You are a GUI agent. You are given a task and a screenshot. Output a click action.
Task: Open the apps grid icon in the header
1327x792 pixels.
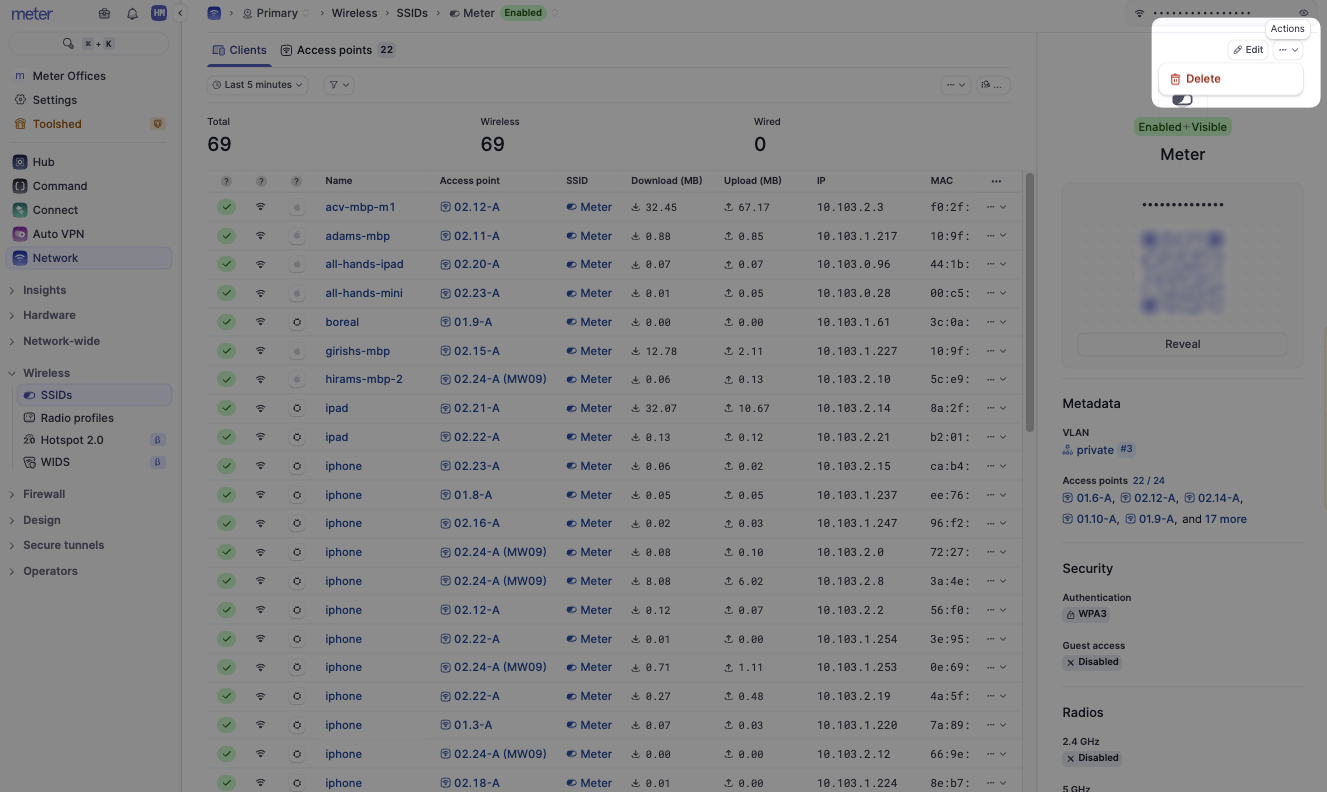pos(104,12)
